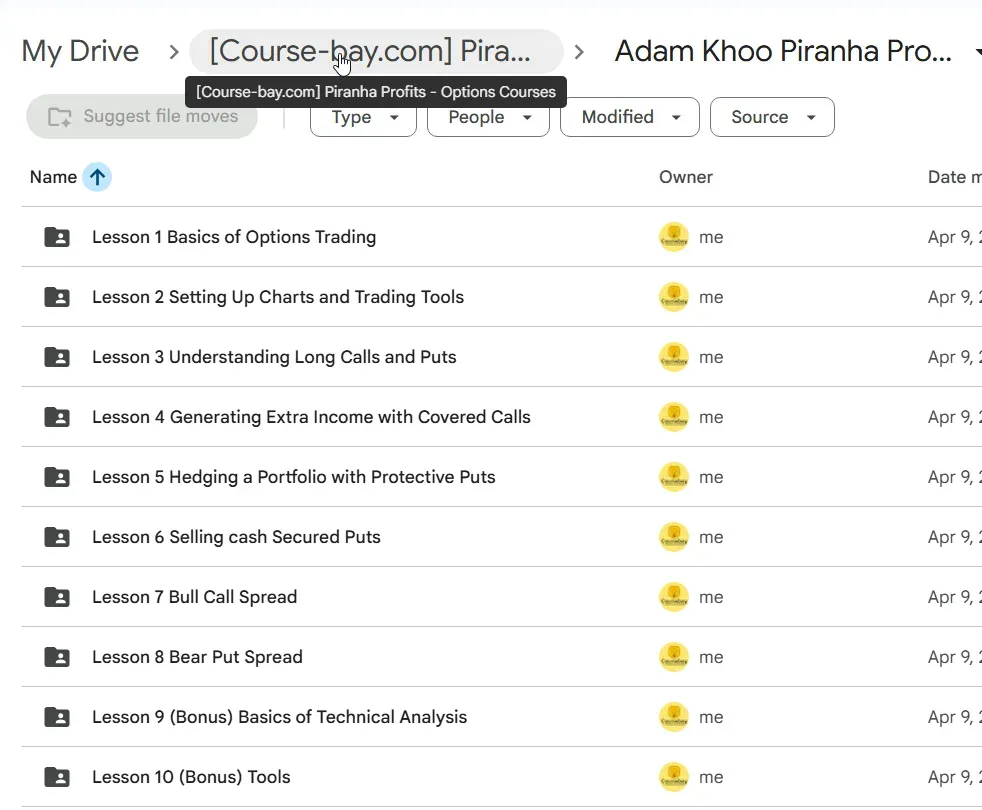Select the folder icon of Lesson 2 Setting Up Charts
982x810 pixels.
pos(57,297)
